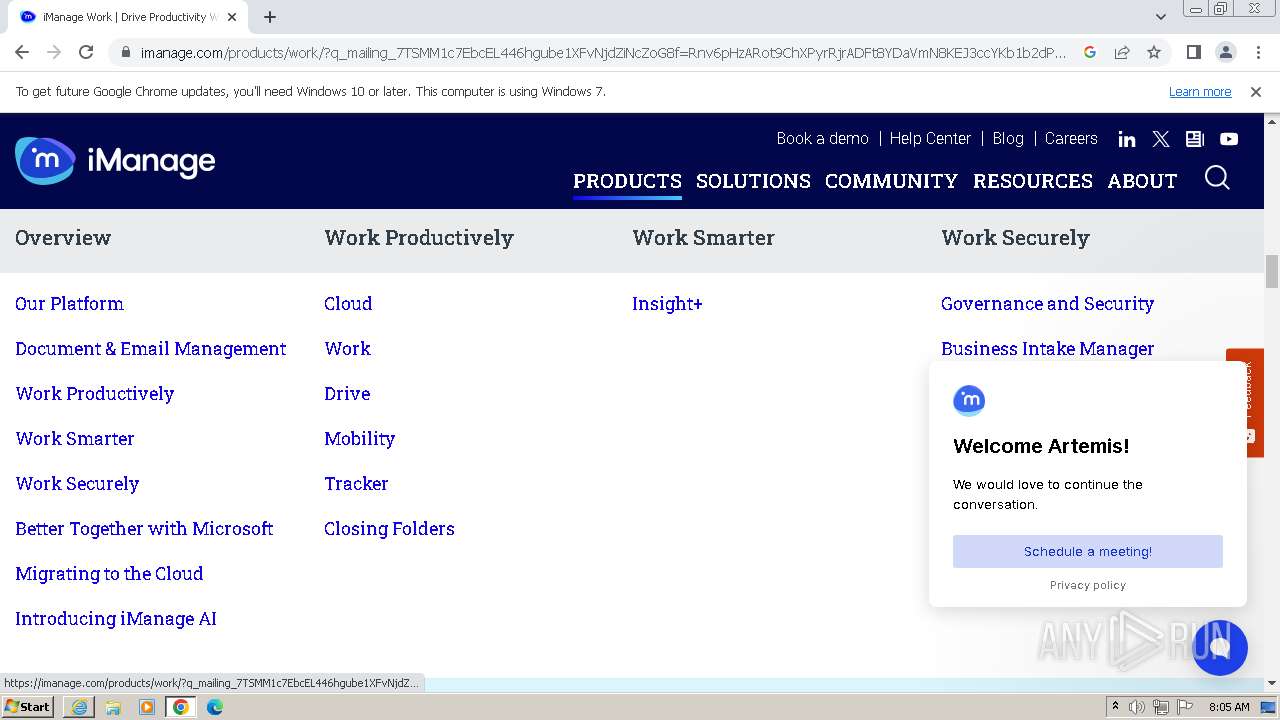
Task: Dismiss the Chrome update notification bar
Action: coord(1256,92)
